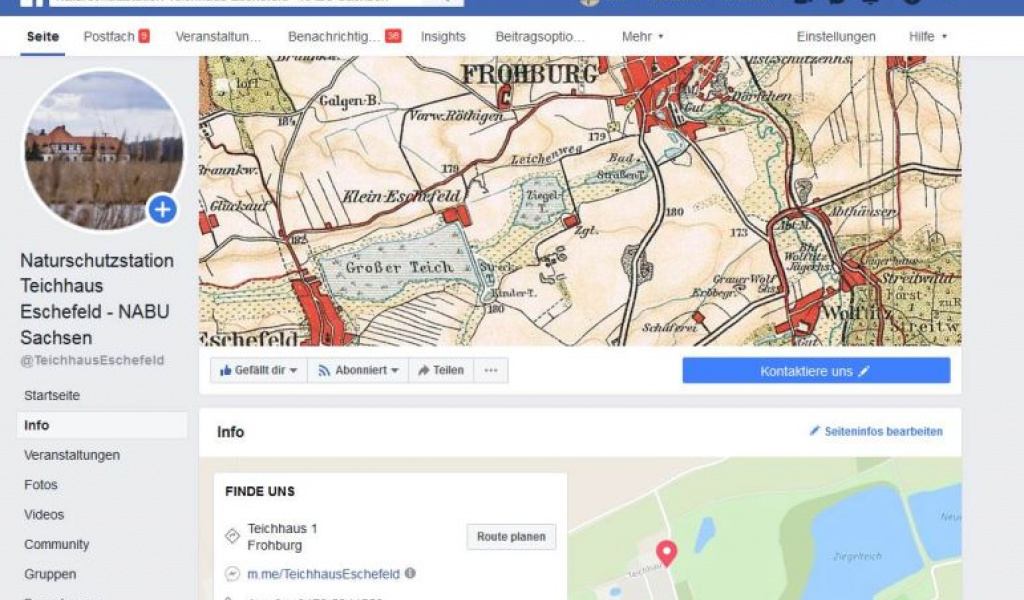Switch to the Insights tab
The image size is (1024, 600).
pyautogui.click(x=443, y=37)
